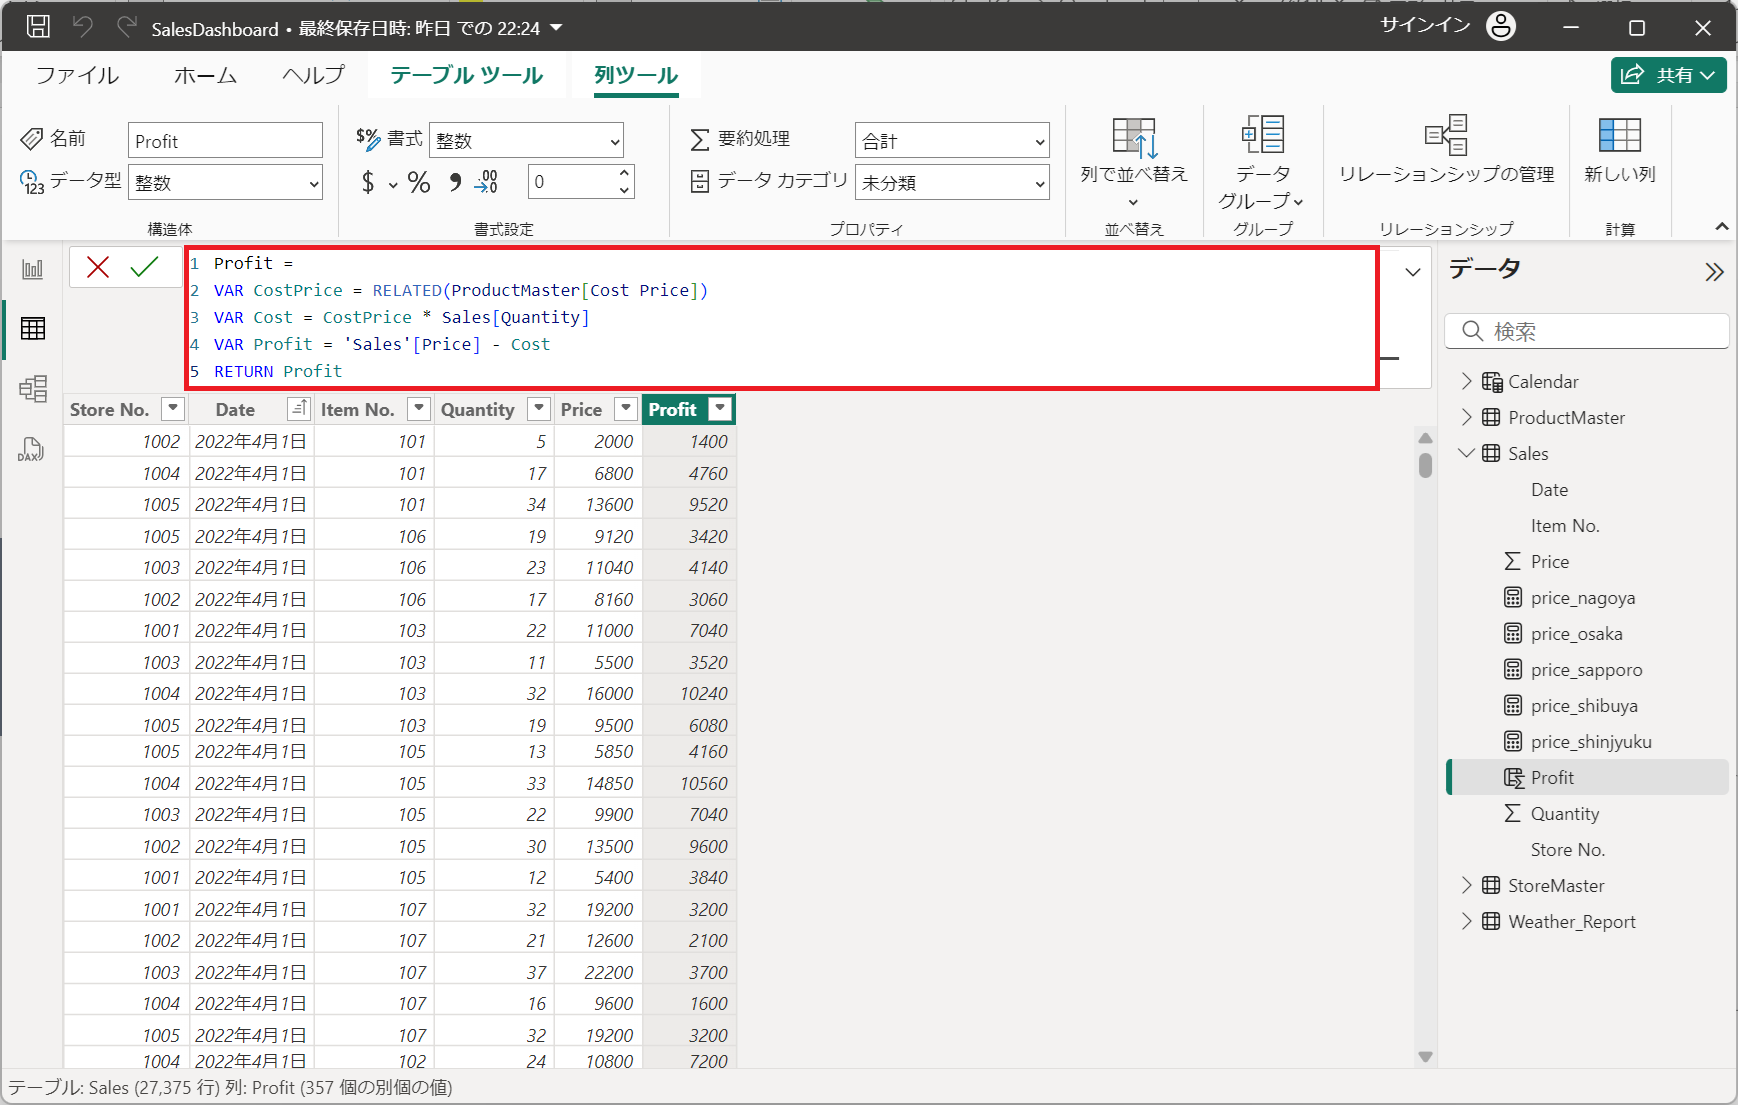Click the 共有 share button
The height and width of the screenshot is (1105, 1738).
[x=1667, y=75]
